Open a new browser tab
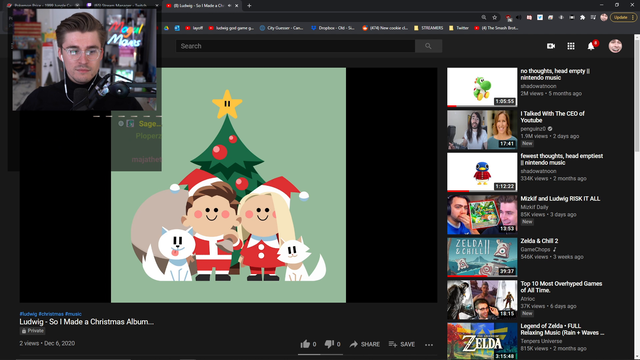This screenshot has height=360, width=640. click(249, 6)
